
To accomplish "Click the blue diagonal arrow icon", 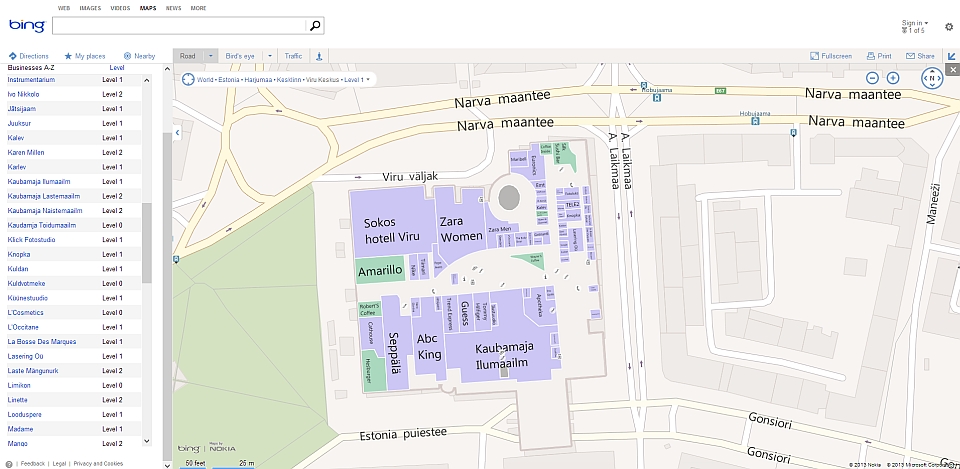I will (952, 56).
